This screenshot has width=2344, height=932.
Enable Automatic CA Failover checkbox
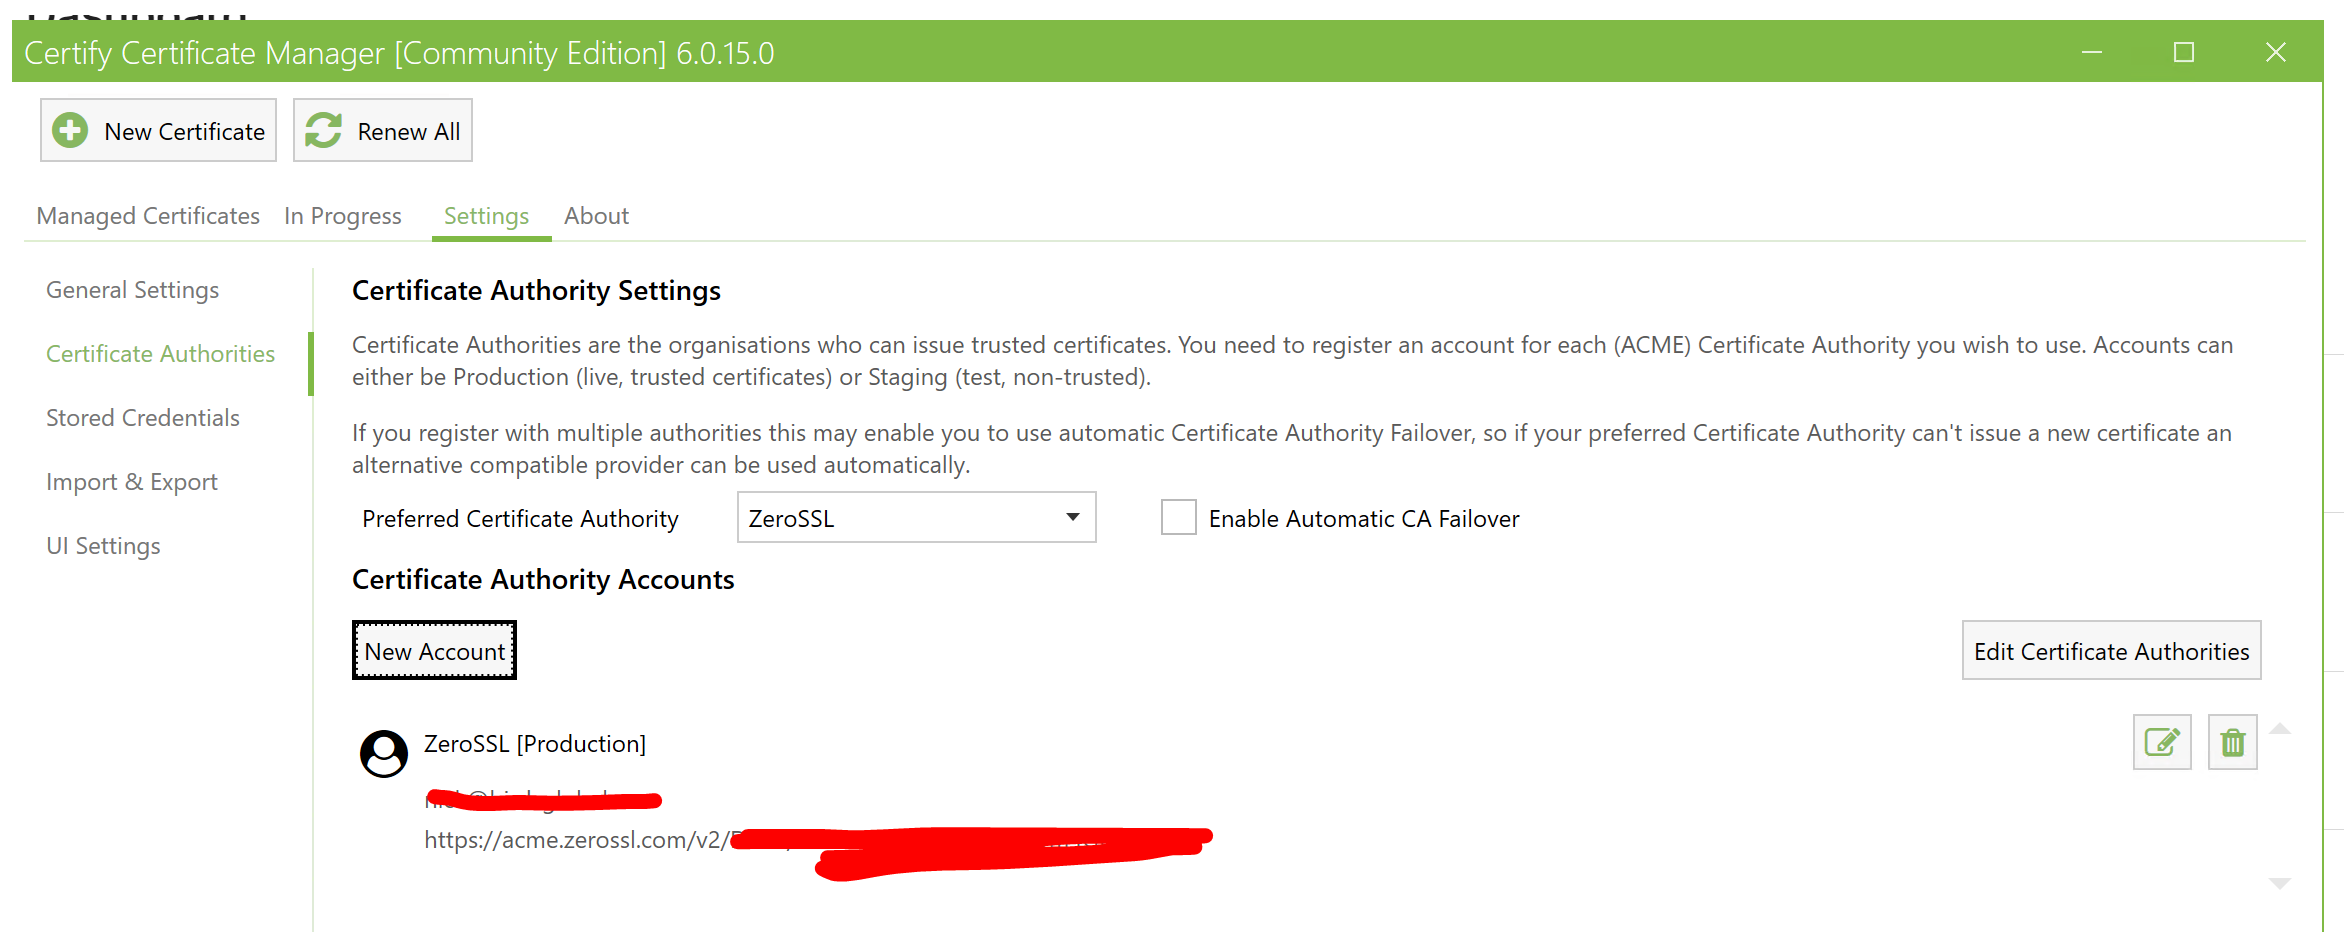click(1178, 518)
